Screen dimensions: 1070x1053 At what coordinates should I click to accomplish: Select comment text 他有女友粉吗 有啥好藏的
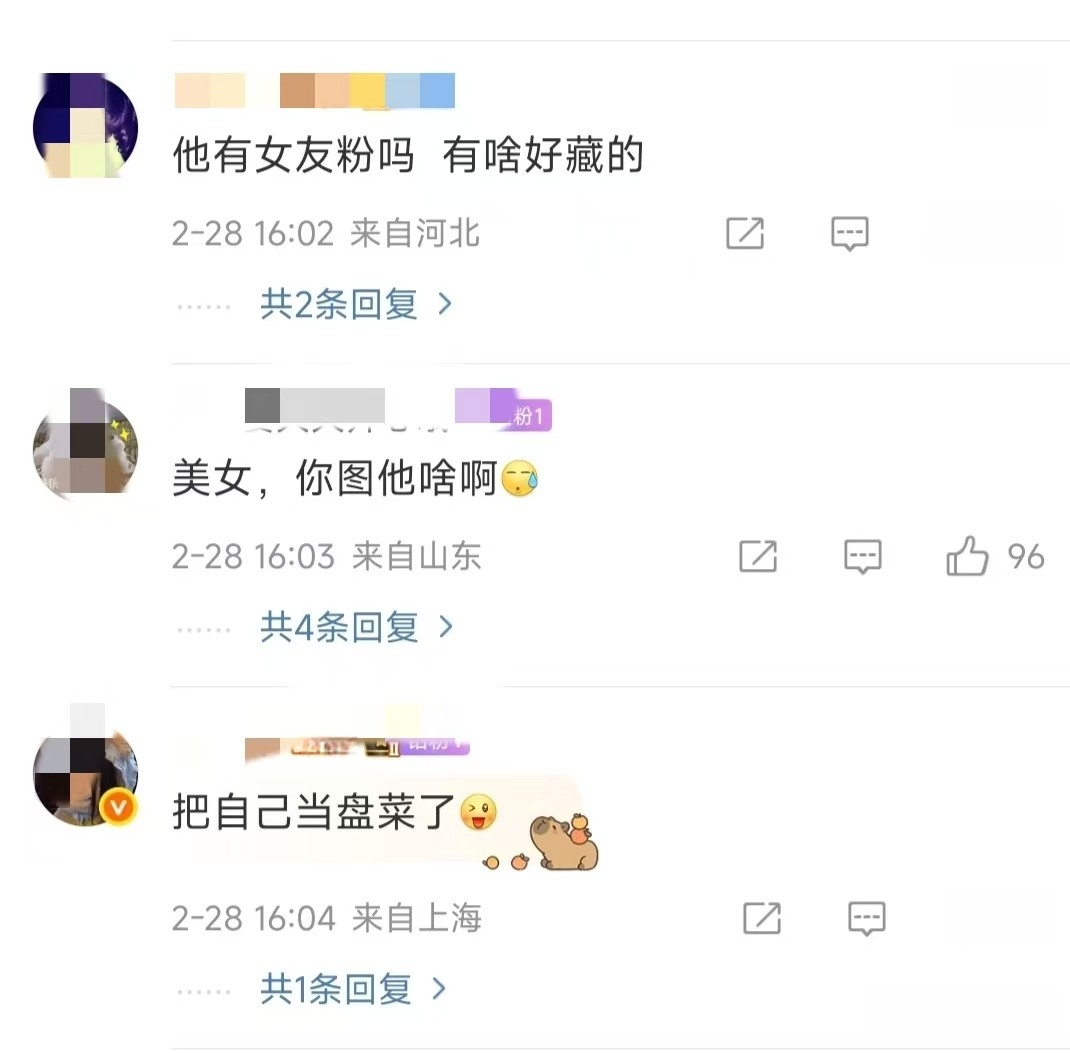[x=408, y=155]
